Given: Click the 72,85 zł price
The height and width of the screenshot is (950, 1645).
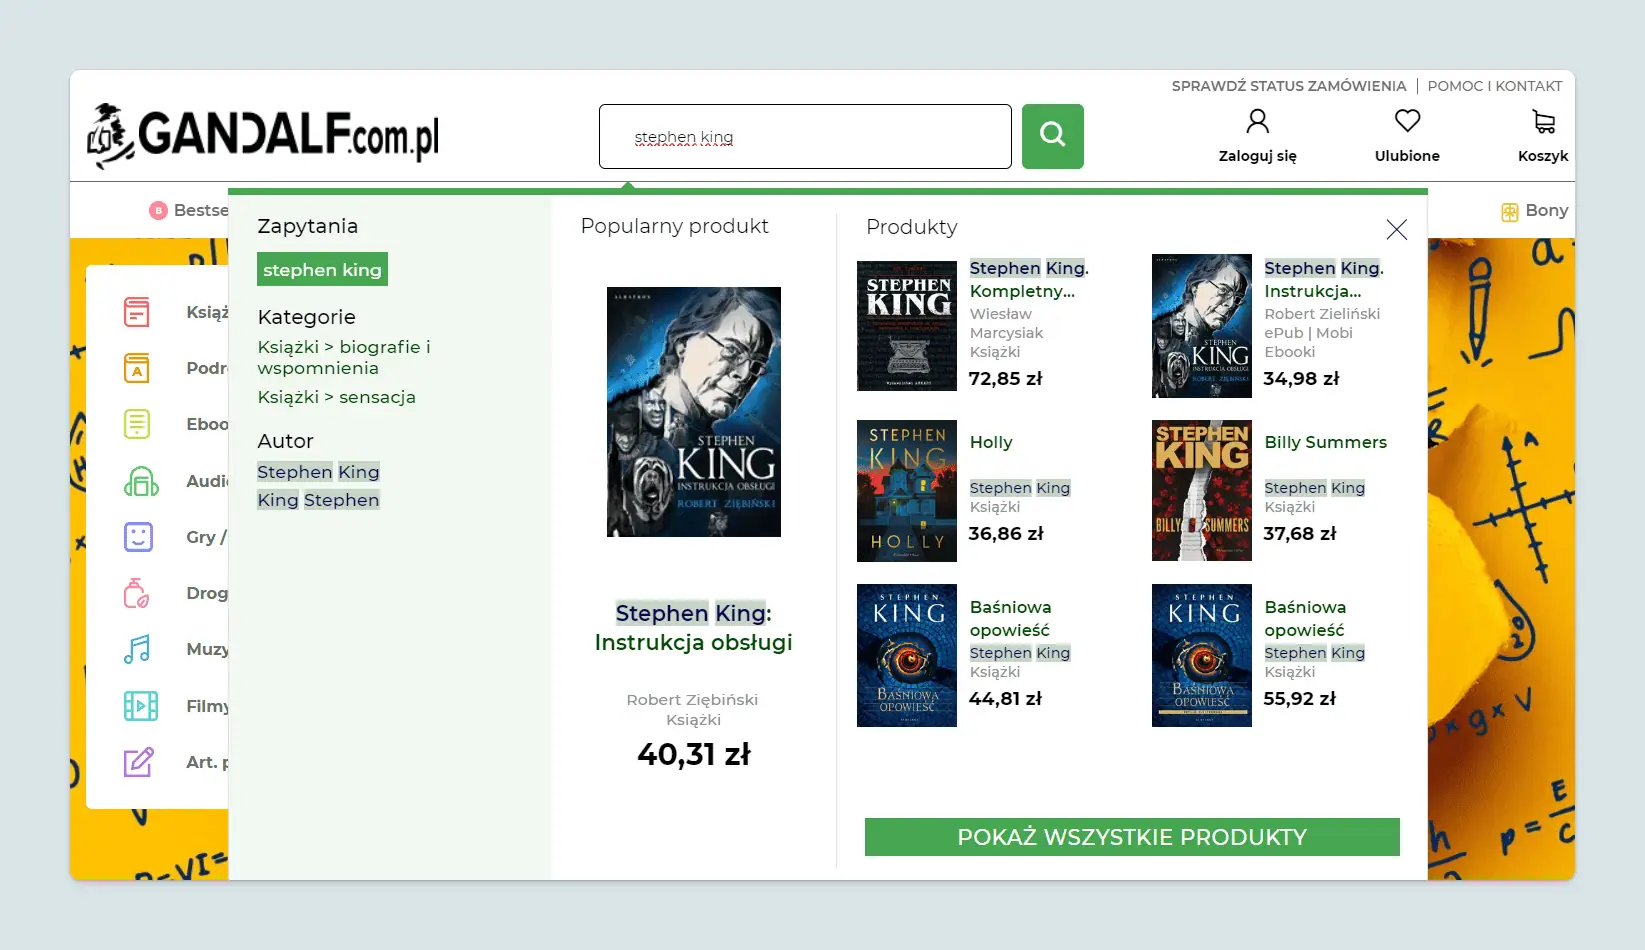Looking at the screenshot, I should (1006, 379).
